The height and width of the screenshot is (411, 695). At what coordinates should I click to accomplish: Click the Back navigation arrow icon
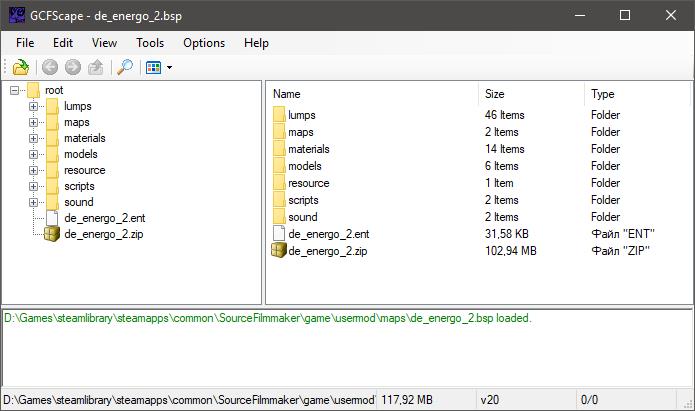tap(50, 67)
